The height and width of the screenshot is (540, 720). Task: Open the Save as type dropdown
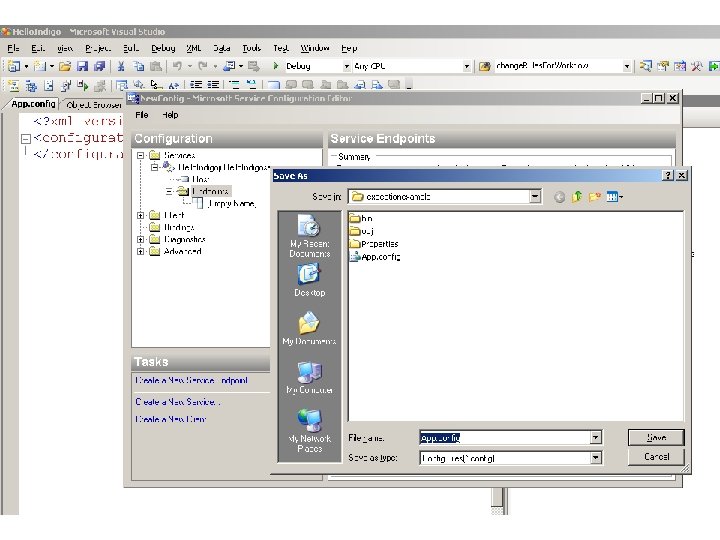[x=596, y=458]
